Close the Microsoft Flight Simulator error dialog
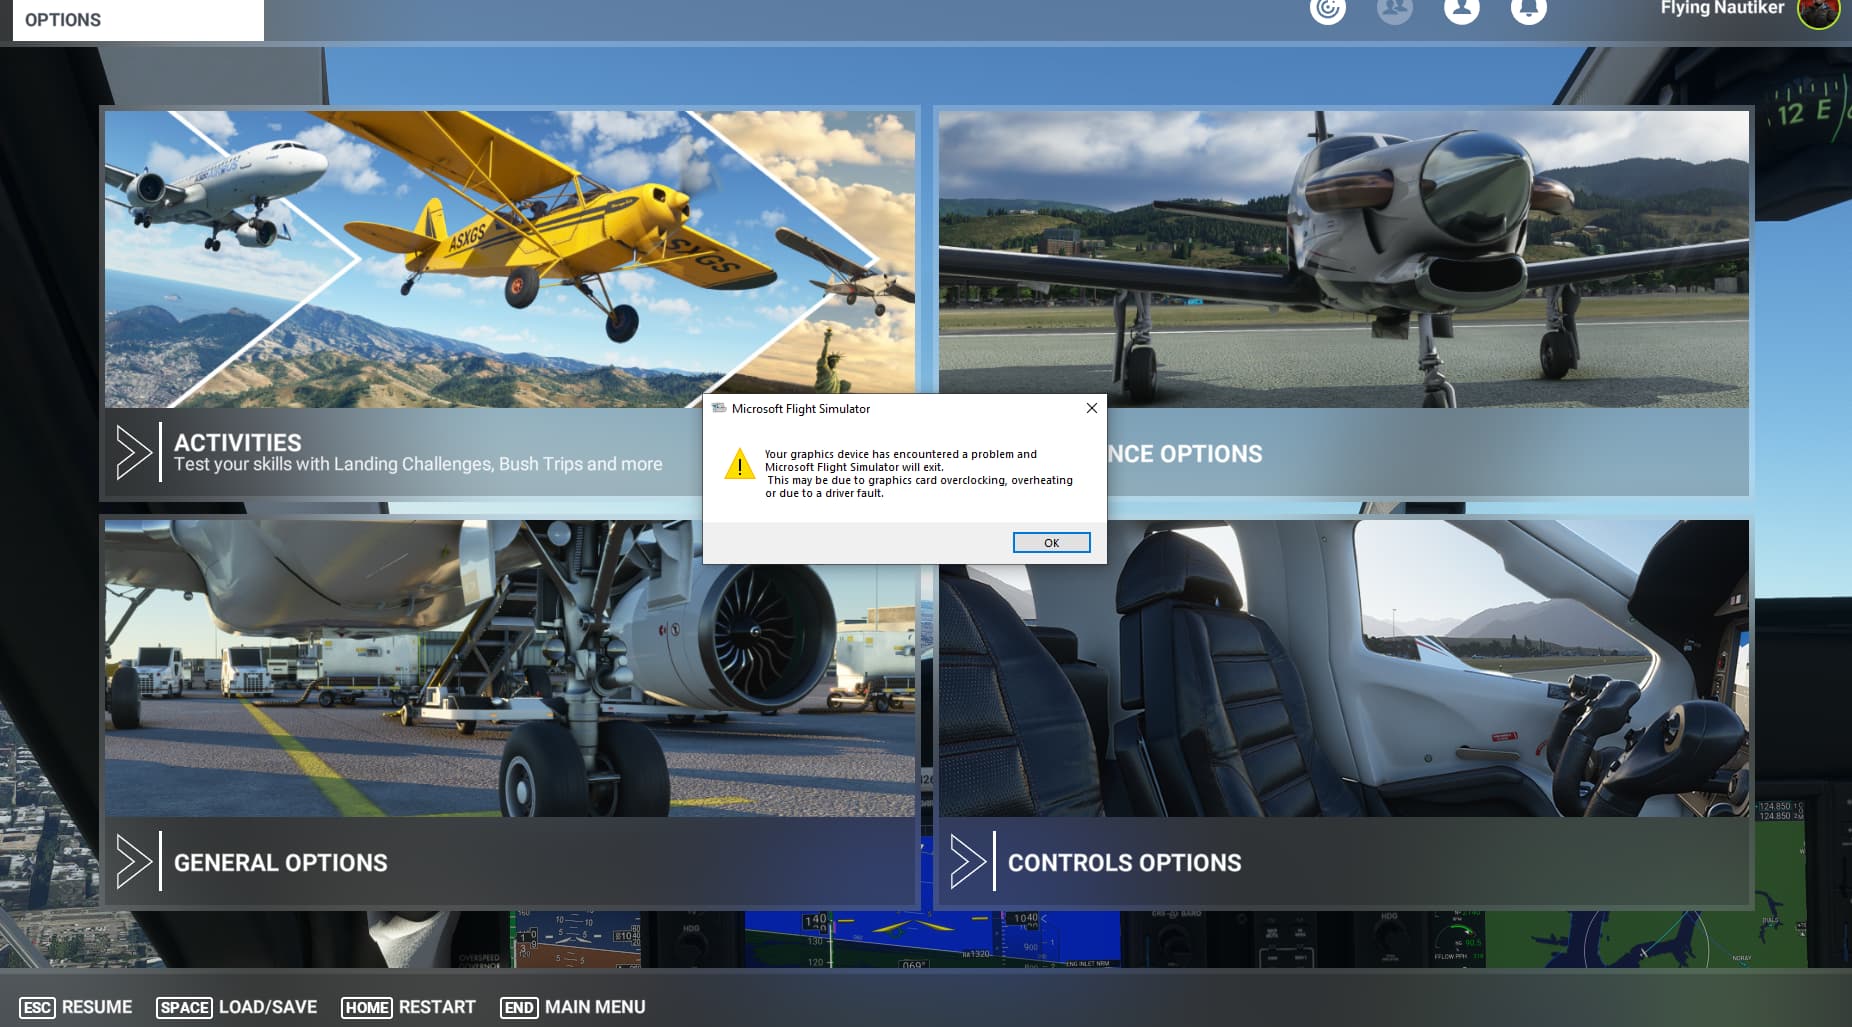 [x=1091, y=408]
